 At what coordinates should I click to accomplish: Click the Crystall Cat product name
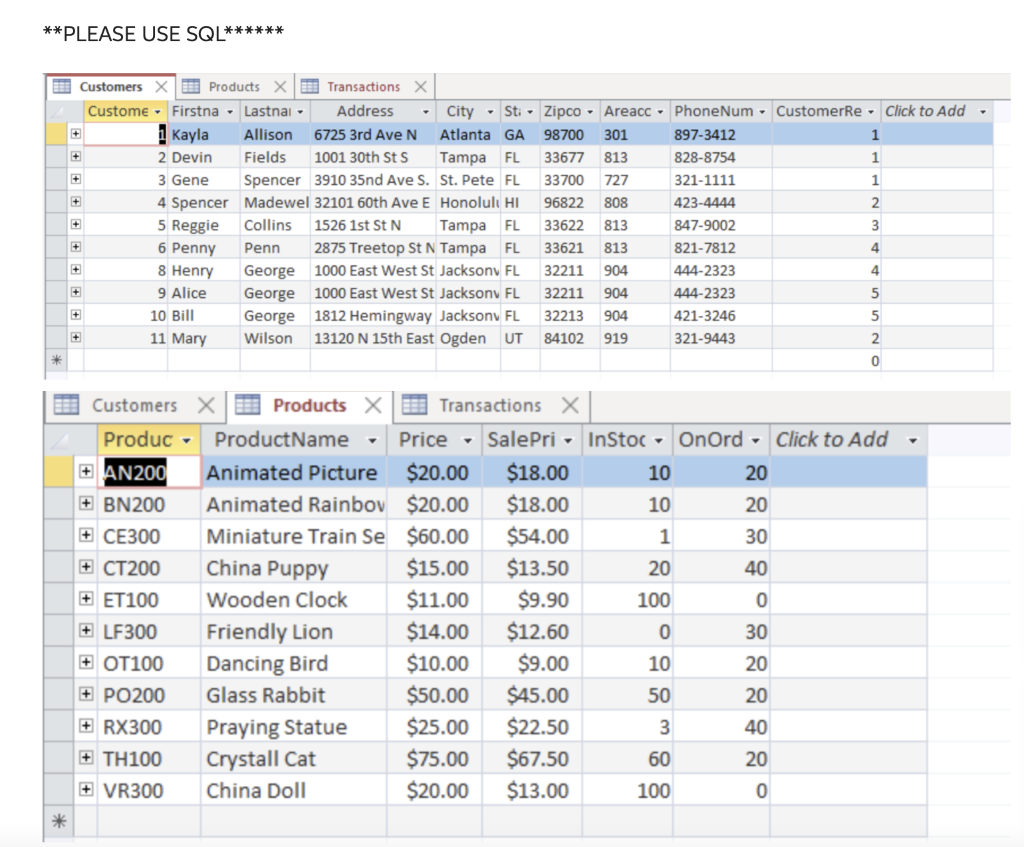tap(294, 759)
